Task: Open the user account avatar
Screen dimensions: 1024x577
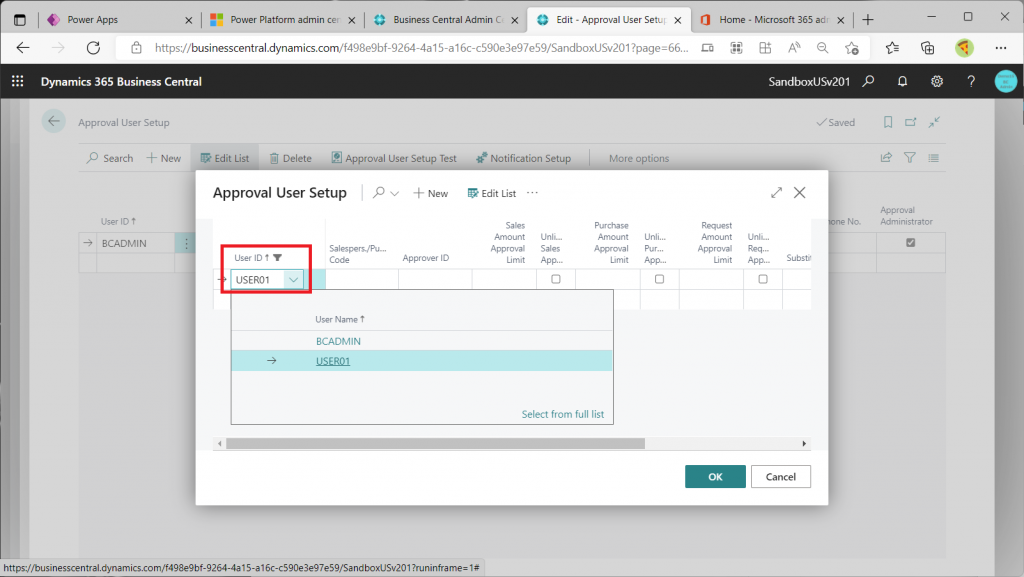Action: (1006, 81)
